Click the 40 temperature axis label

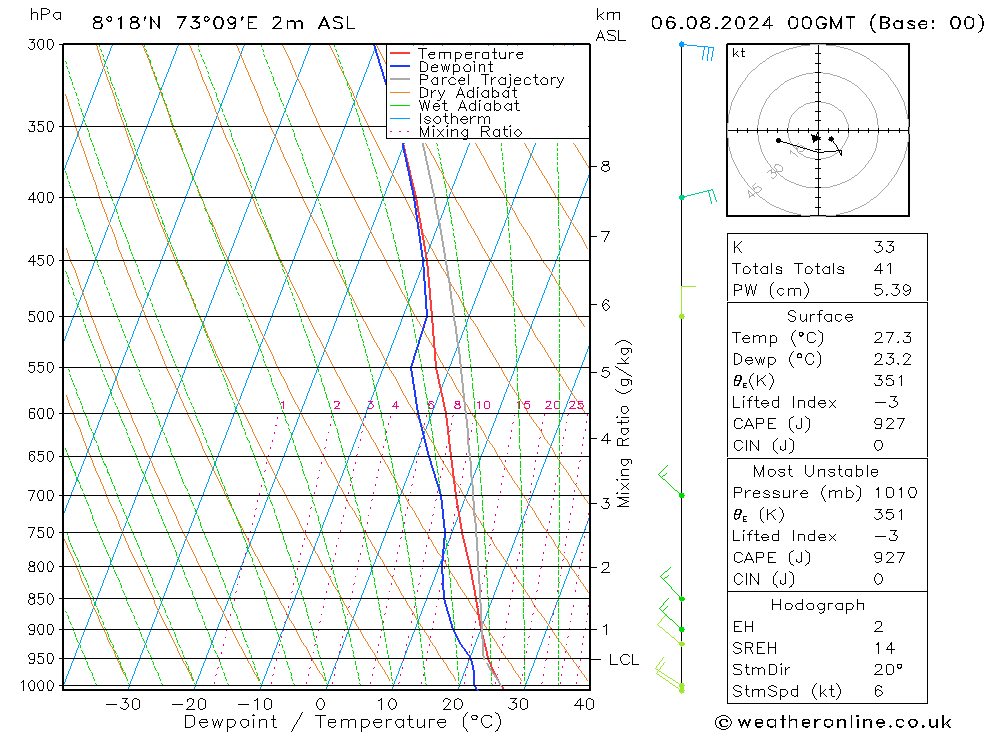click(x=584, y=704)
